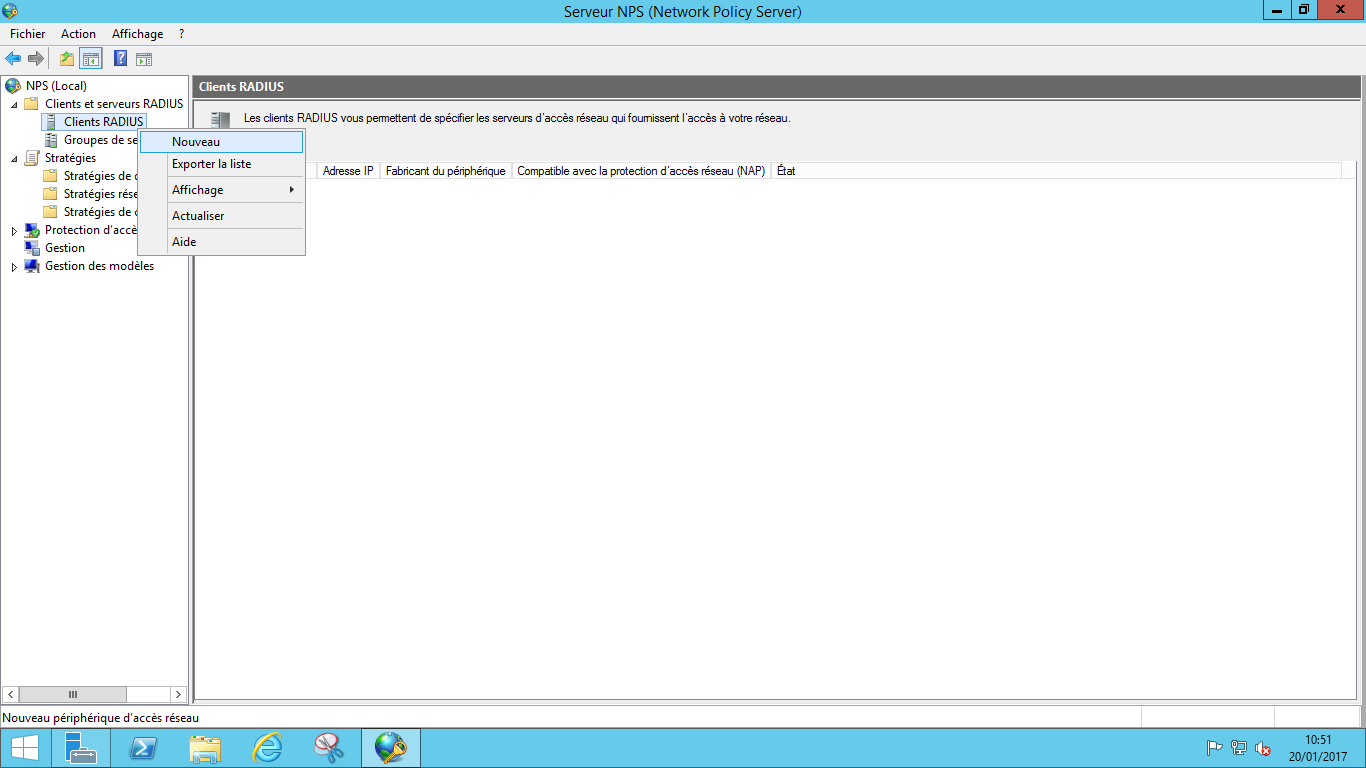Open Internet Explorer from the taskbar

267,747
